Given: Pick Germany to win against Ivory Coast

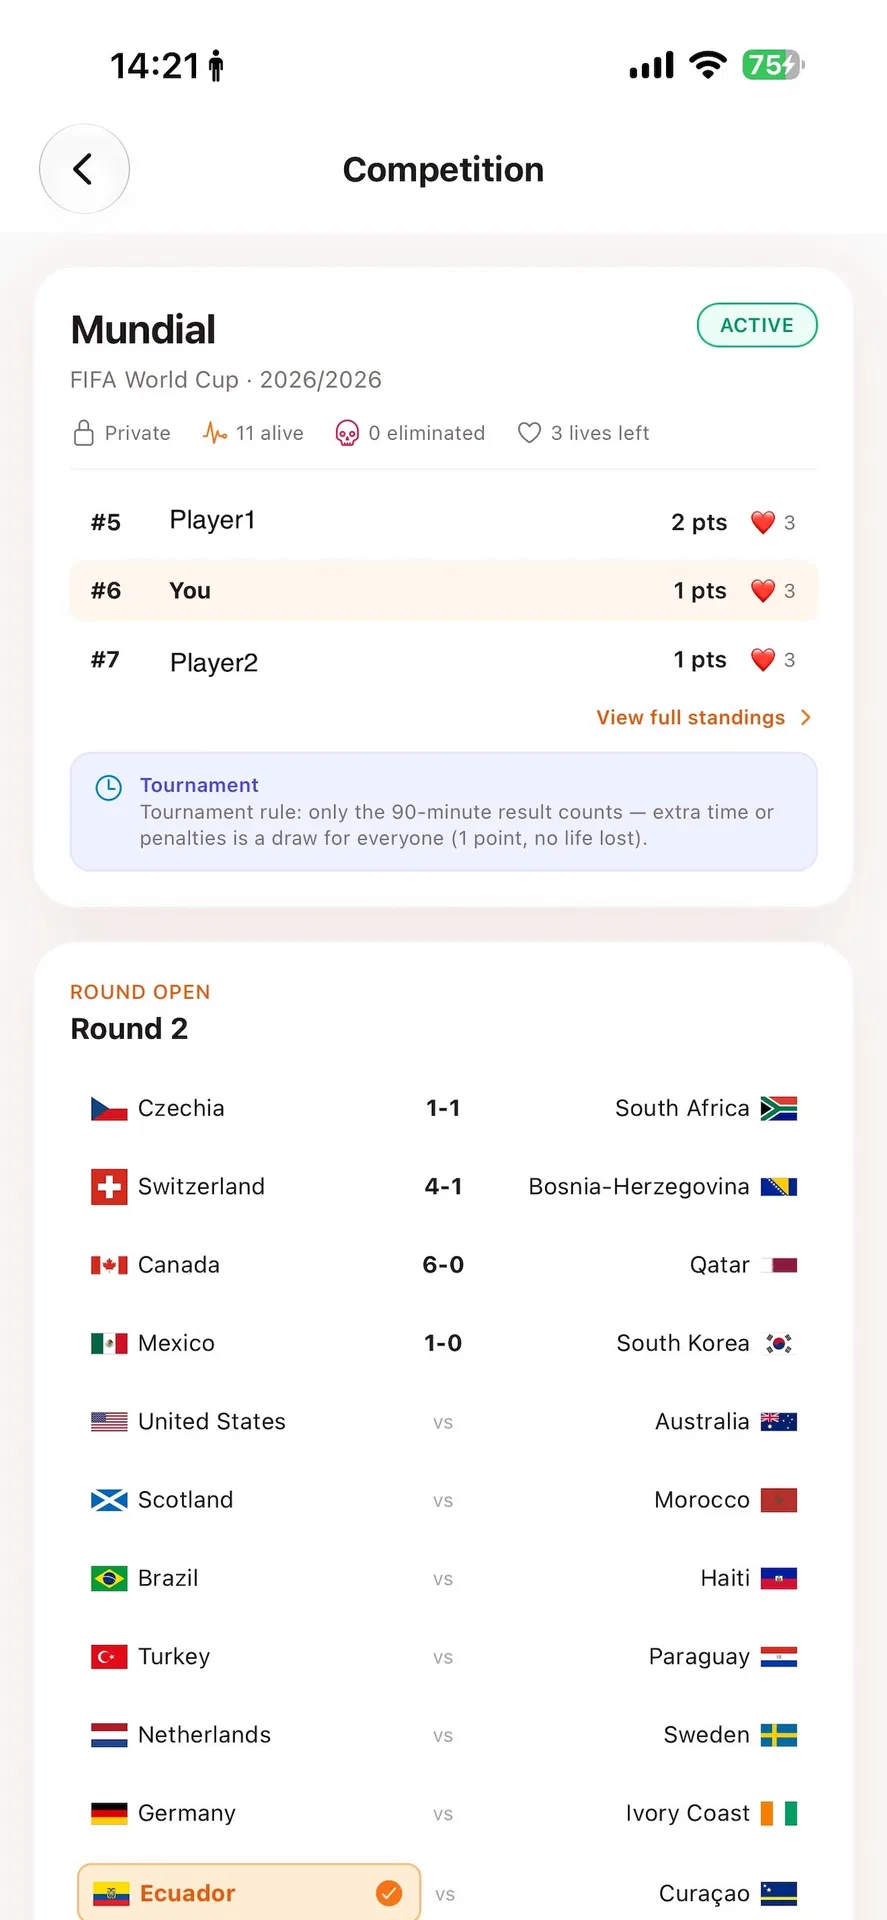Looking at the screenshot, I should (x=187, y=1813).
